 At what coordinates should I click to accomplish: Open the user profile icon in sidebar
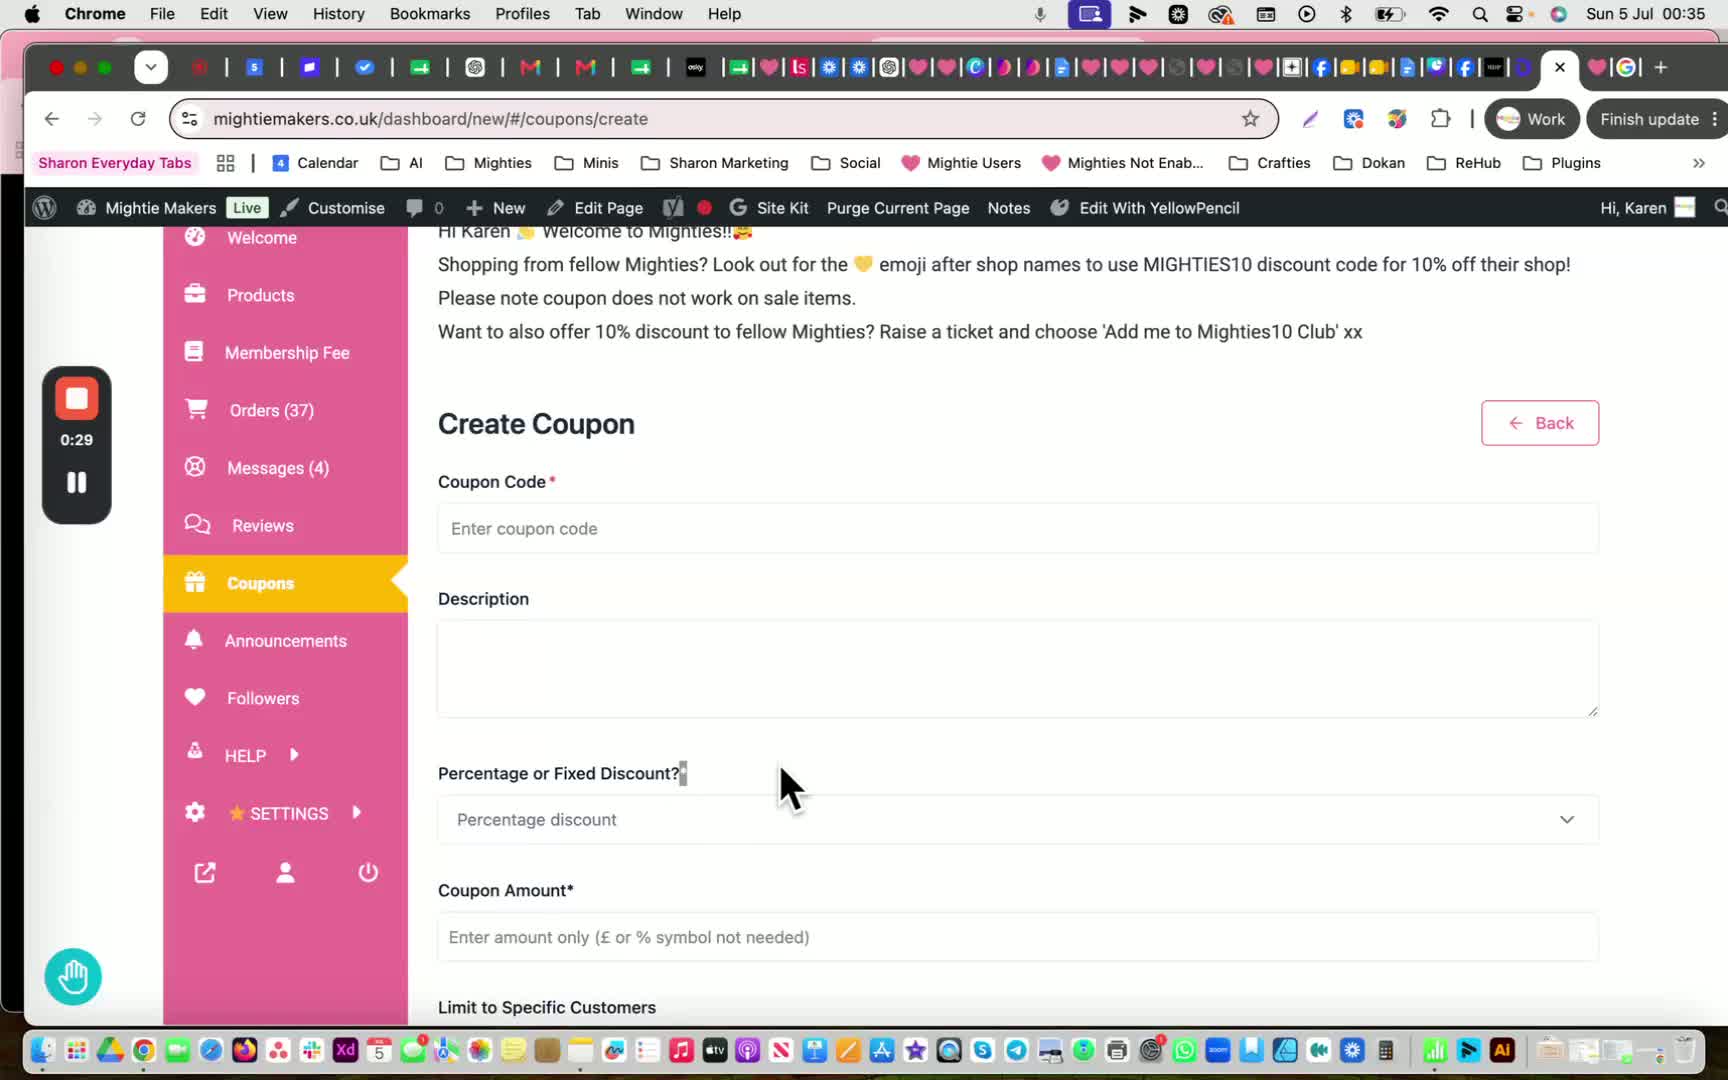point(285,873)
